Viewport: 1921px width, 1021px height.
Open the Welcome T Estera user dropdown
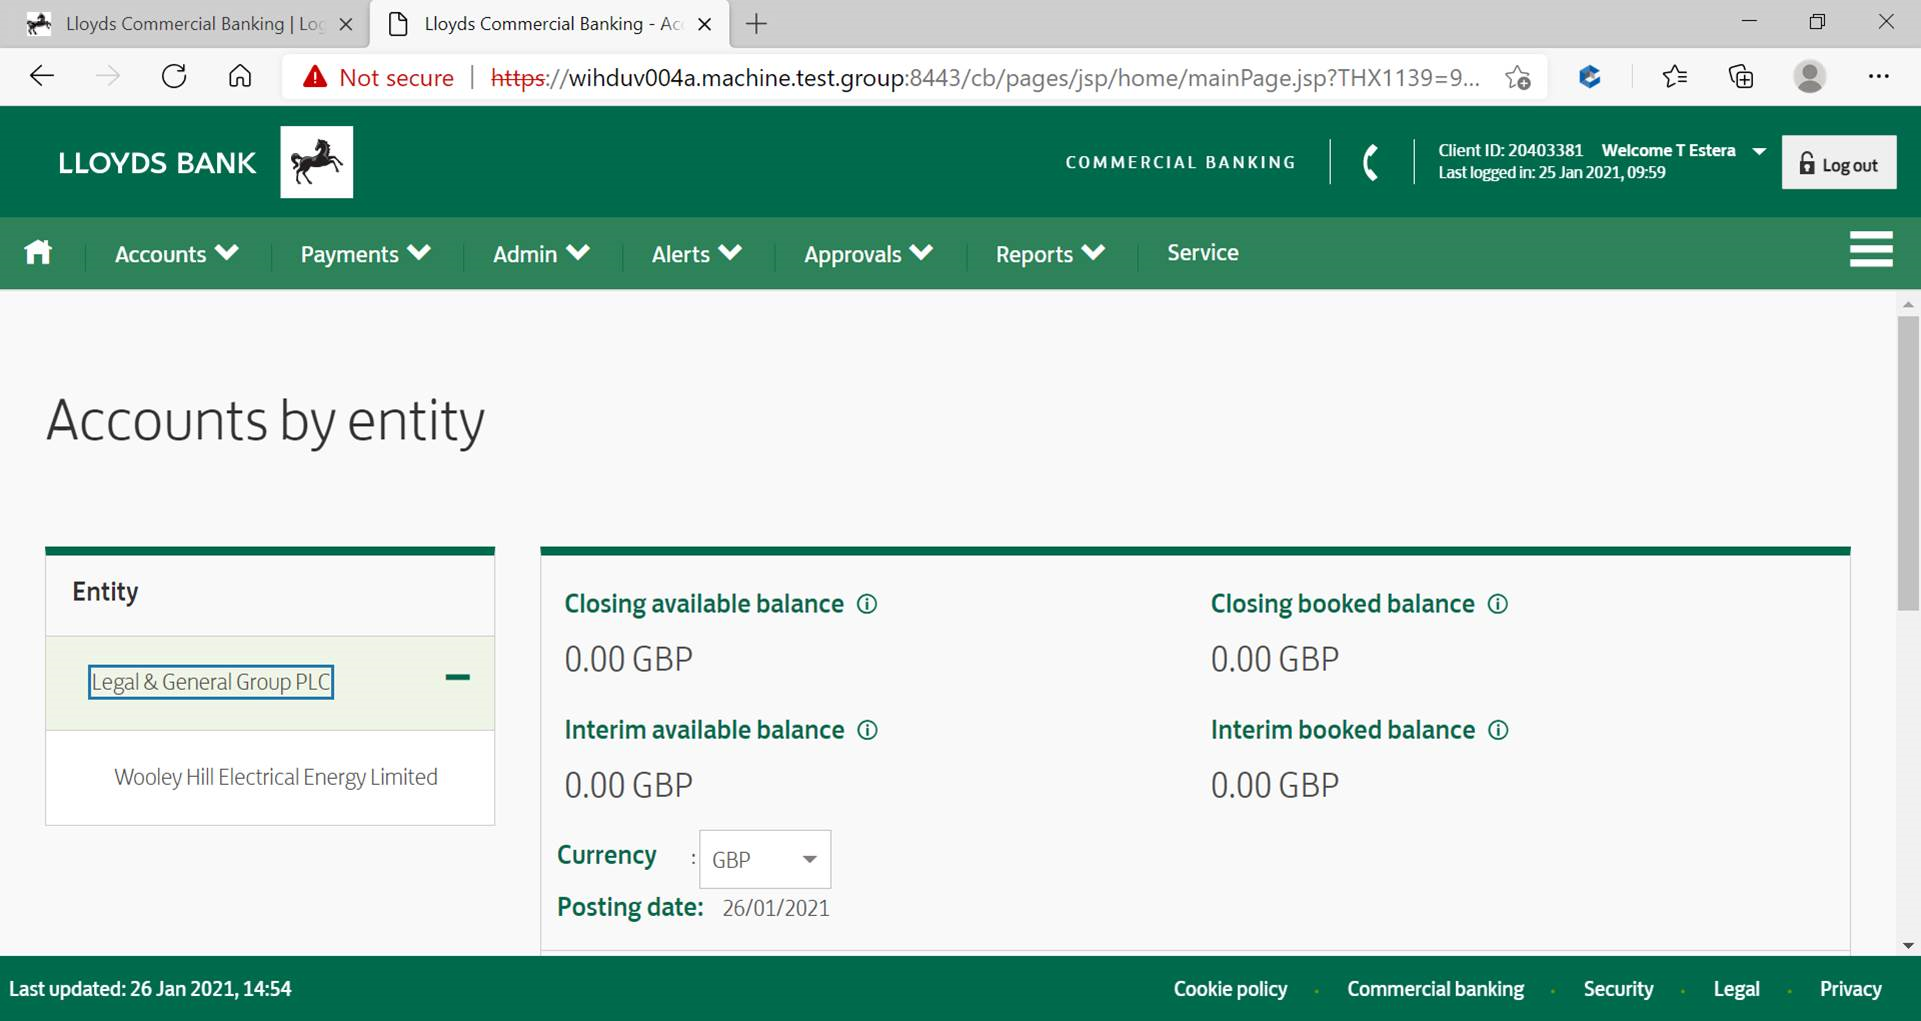pos(1684,150)
